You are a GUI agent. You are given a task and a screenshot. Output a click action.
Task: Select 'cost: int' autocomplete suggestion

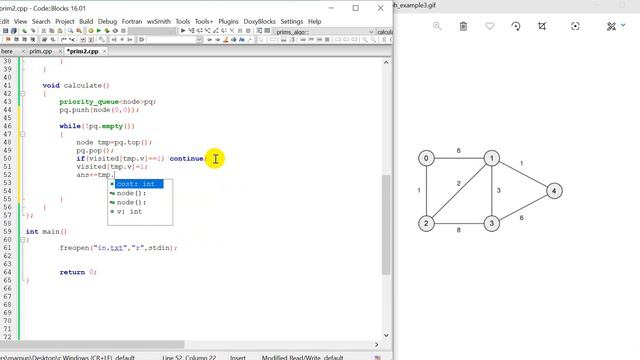tap(140, 184)
